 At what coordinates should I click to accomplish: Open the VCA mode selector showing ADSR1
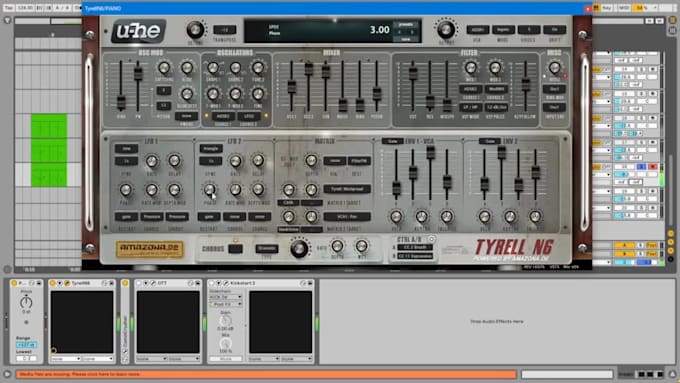477,29
